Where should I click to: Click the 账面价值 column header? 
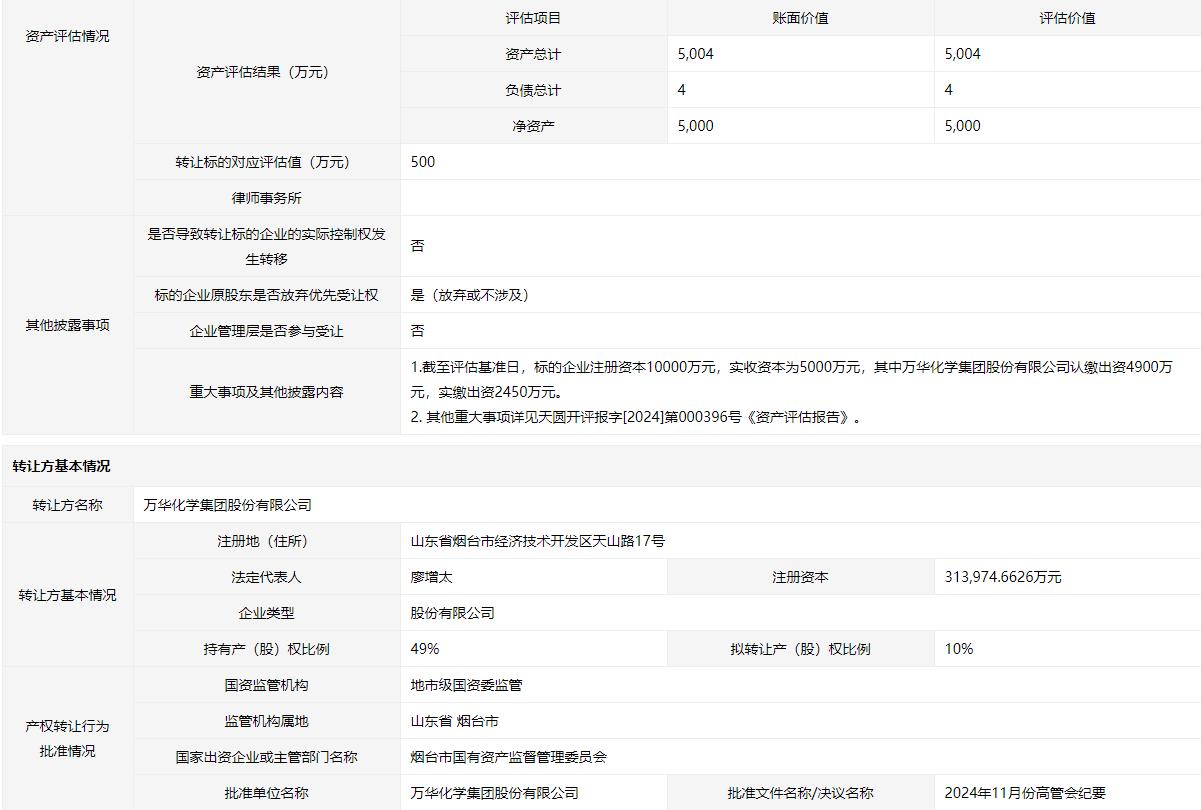click(800, 18)
